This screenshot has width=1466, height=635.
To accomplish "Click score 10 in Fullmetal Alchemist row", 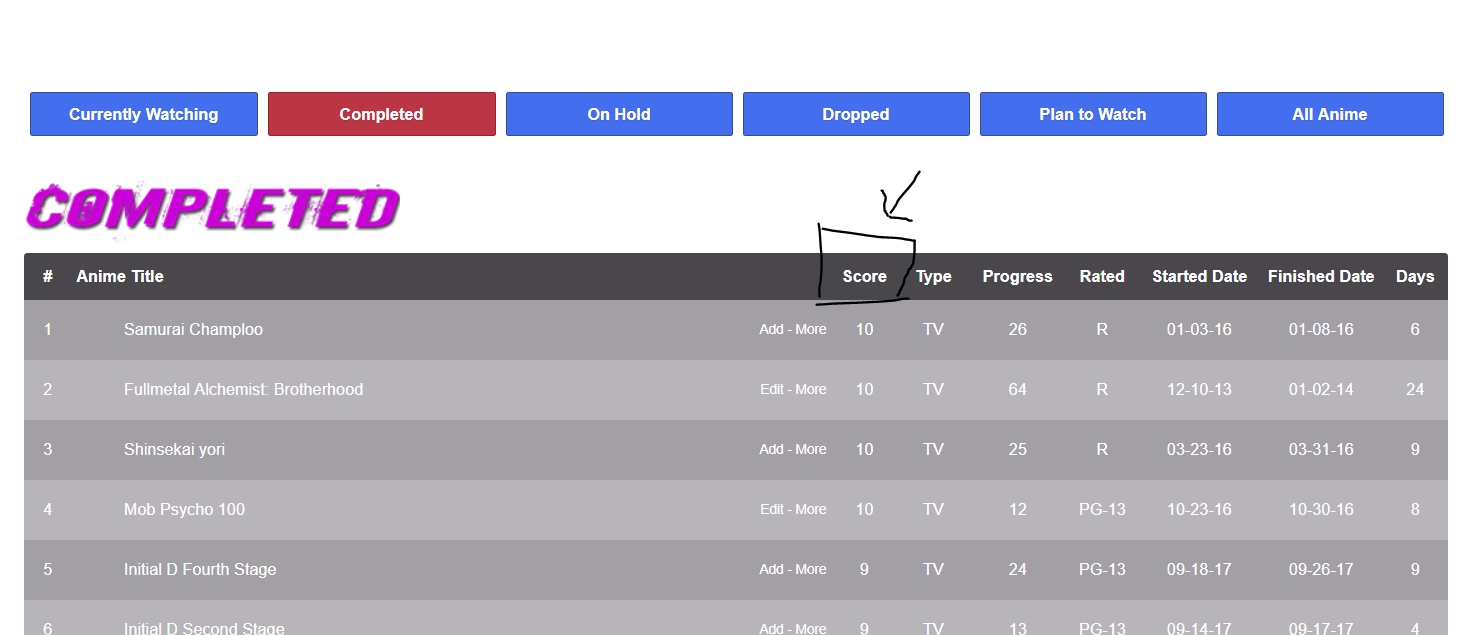I will [x=864, y=389].
